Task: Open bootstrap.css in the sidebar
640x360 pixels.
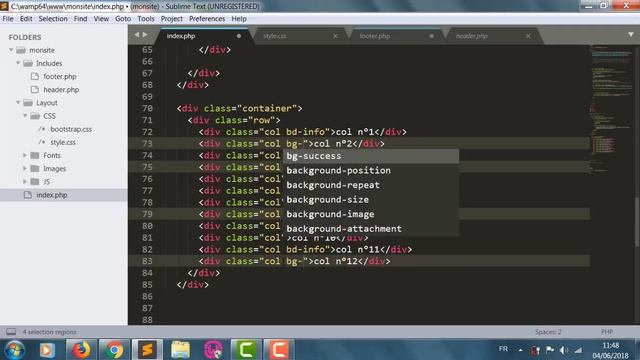Action: click(x=71, y=129)
